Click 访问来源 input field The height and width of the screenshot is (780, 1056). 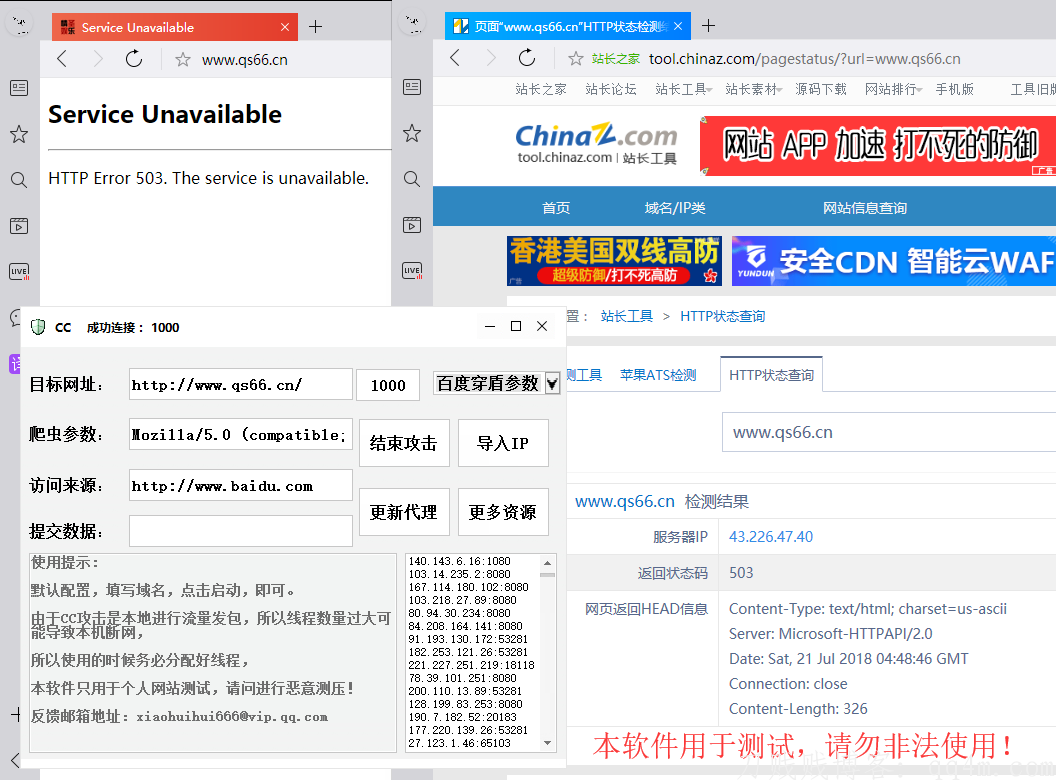coord(240,485)
